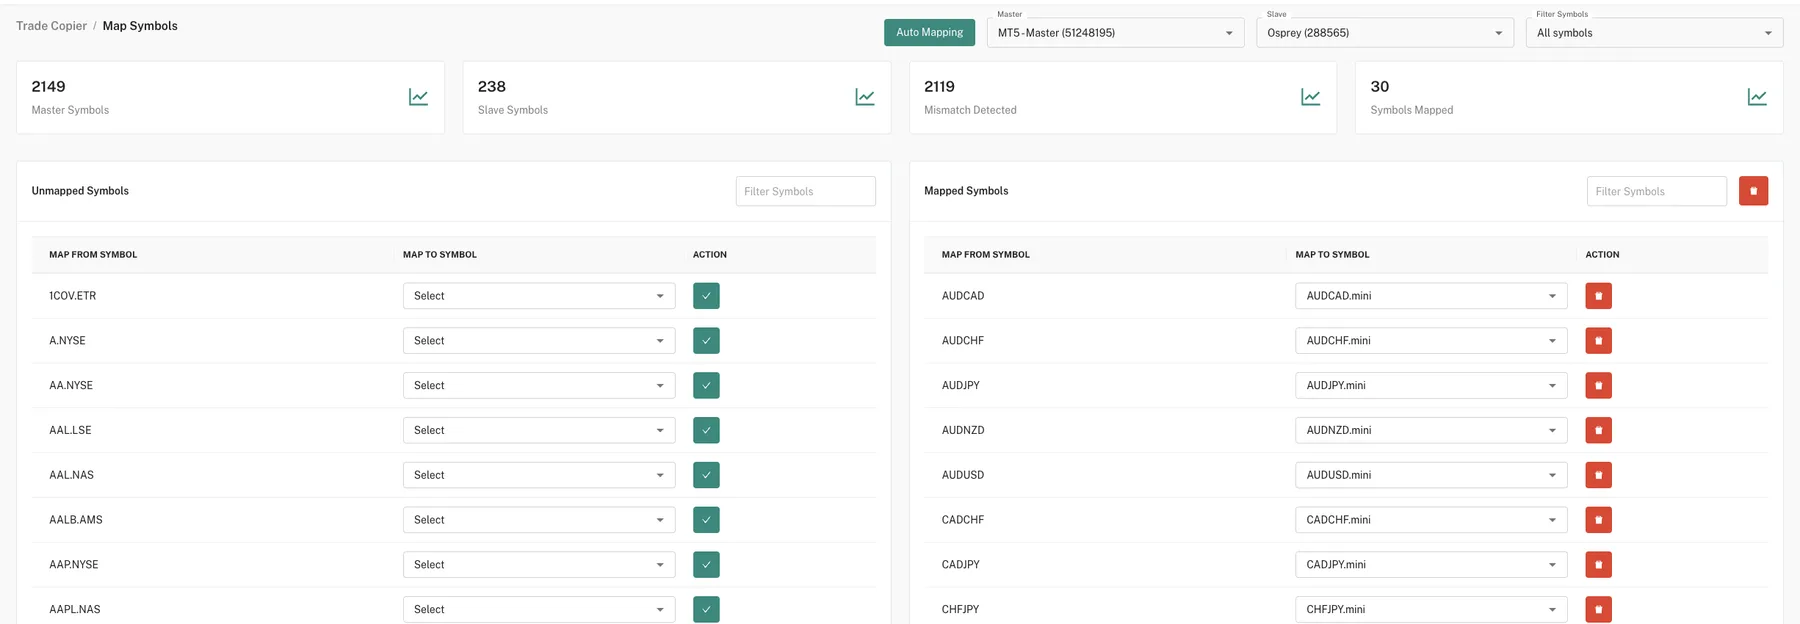This screenshot has height=624, width=1800.
Task: Confirm mapping for AAL.LSE
Action: 706,430
